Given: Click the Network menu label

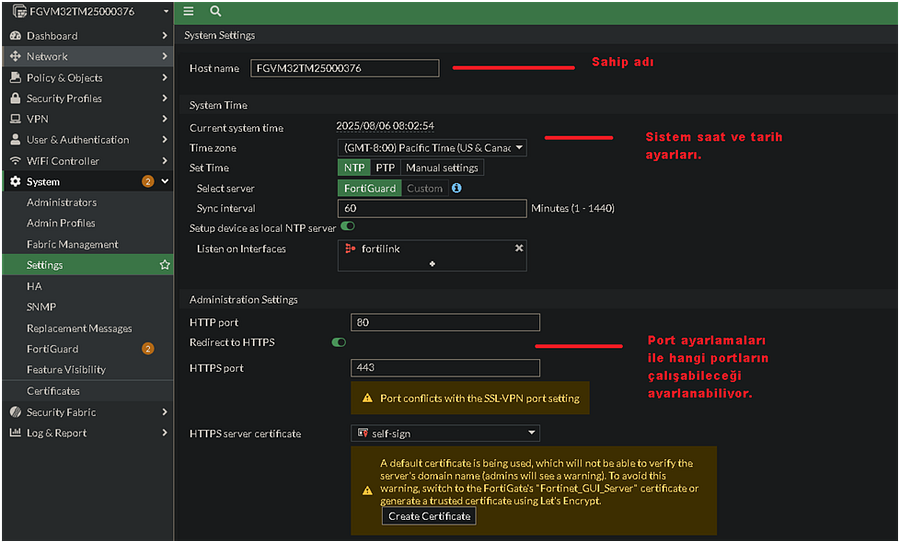Looking at the screenshot, I should (47, 56).
